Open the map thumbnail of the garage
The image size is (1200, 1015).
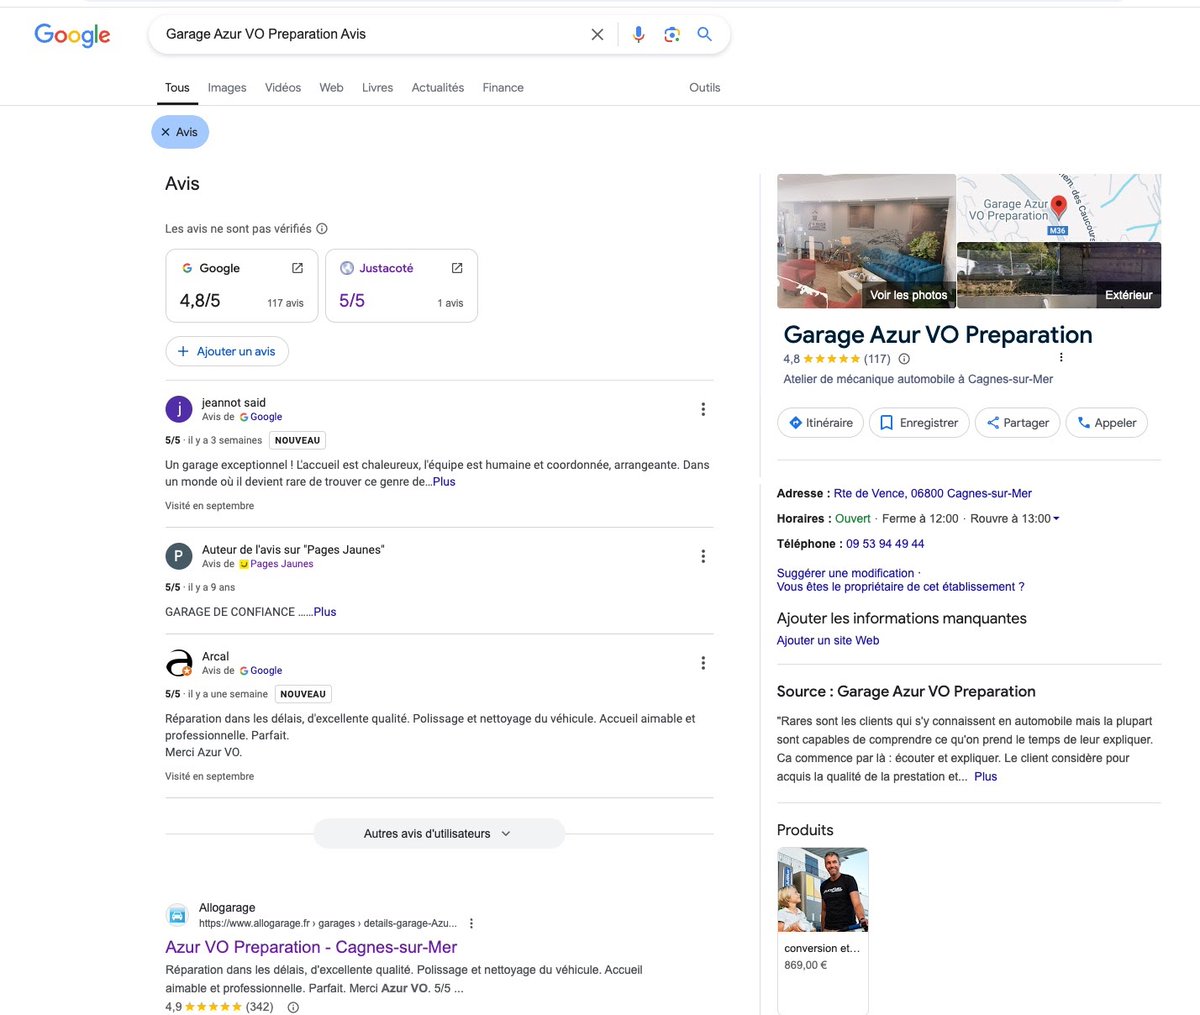(1060, 207)
